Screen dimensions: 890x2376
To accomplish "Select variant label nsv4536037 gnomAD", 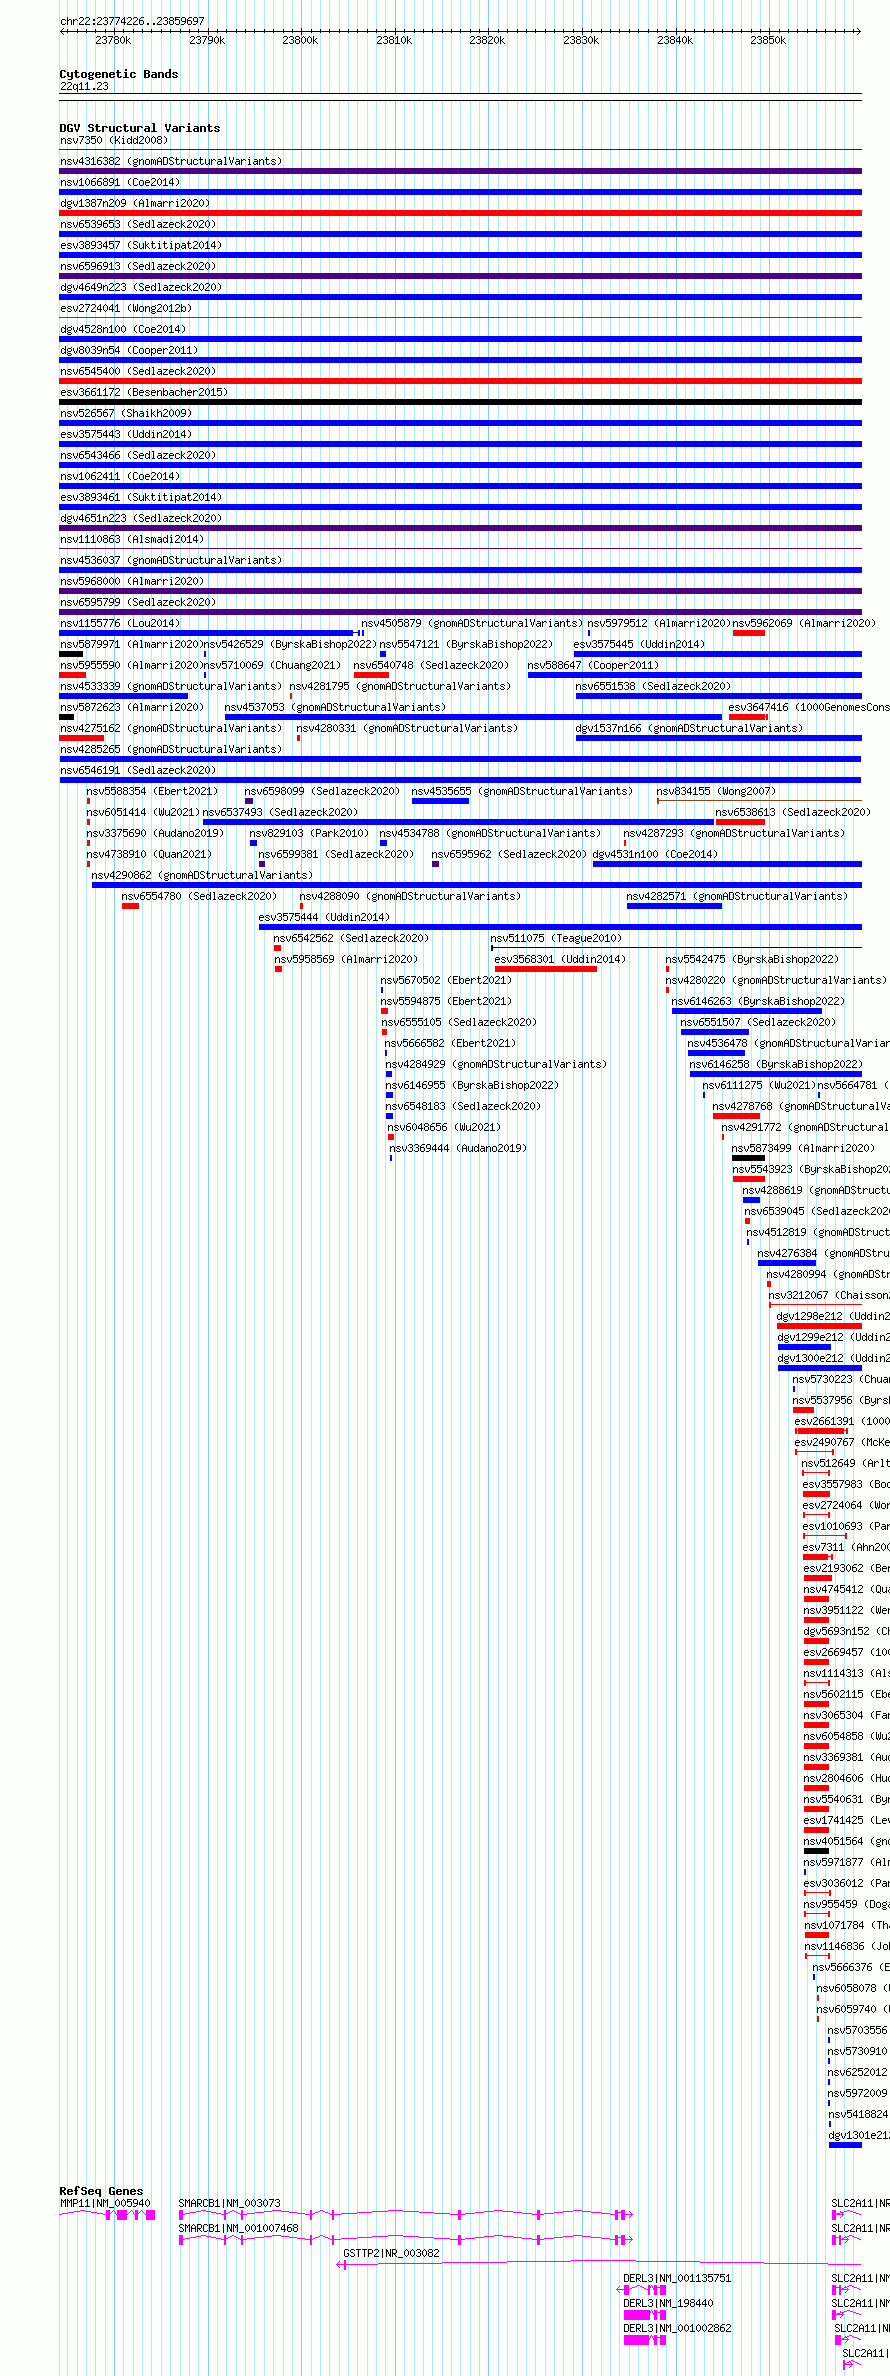I will click(x=171, y=560).
